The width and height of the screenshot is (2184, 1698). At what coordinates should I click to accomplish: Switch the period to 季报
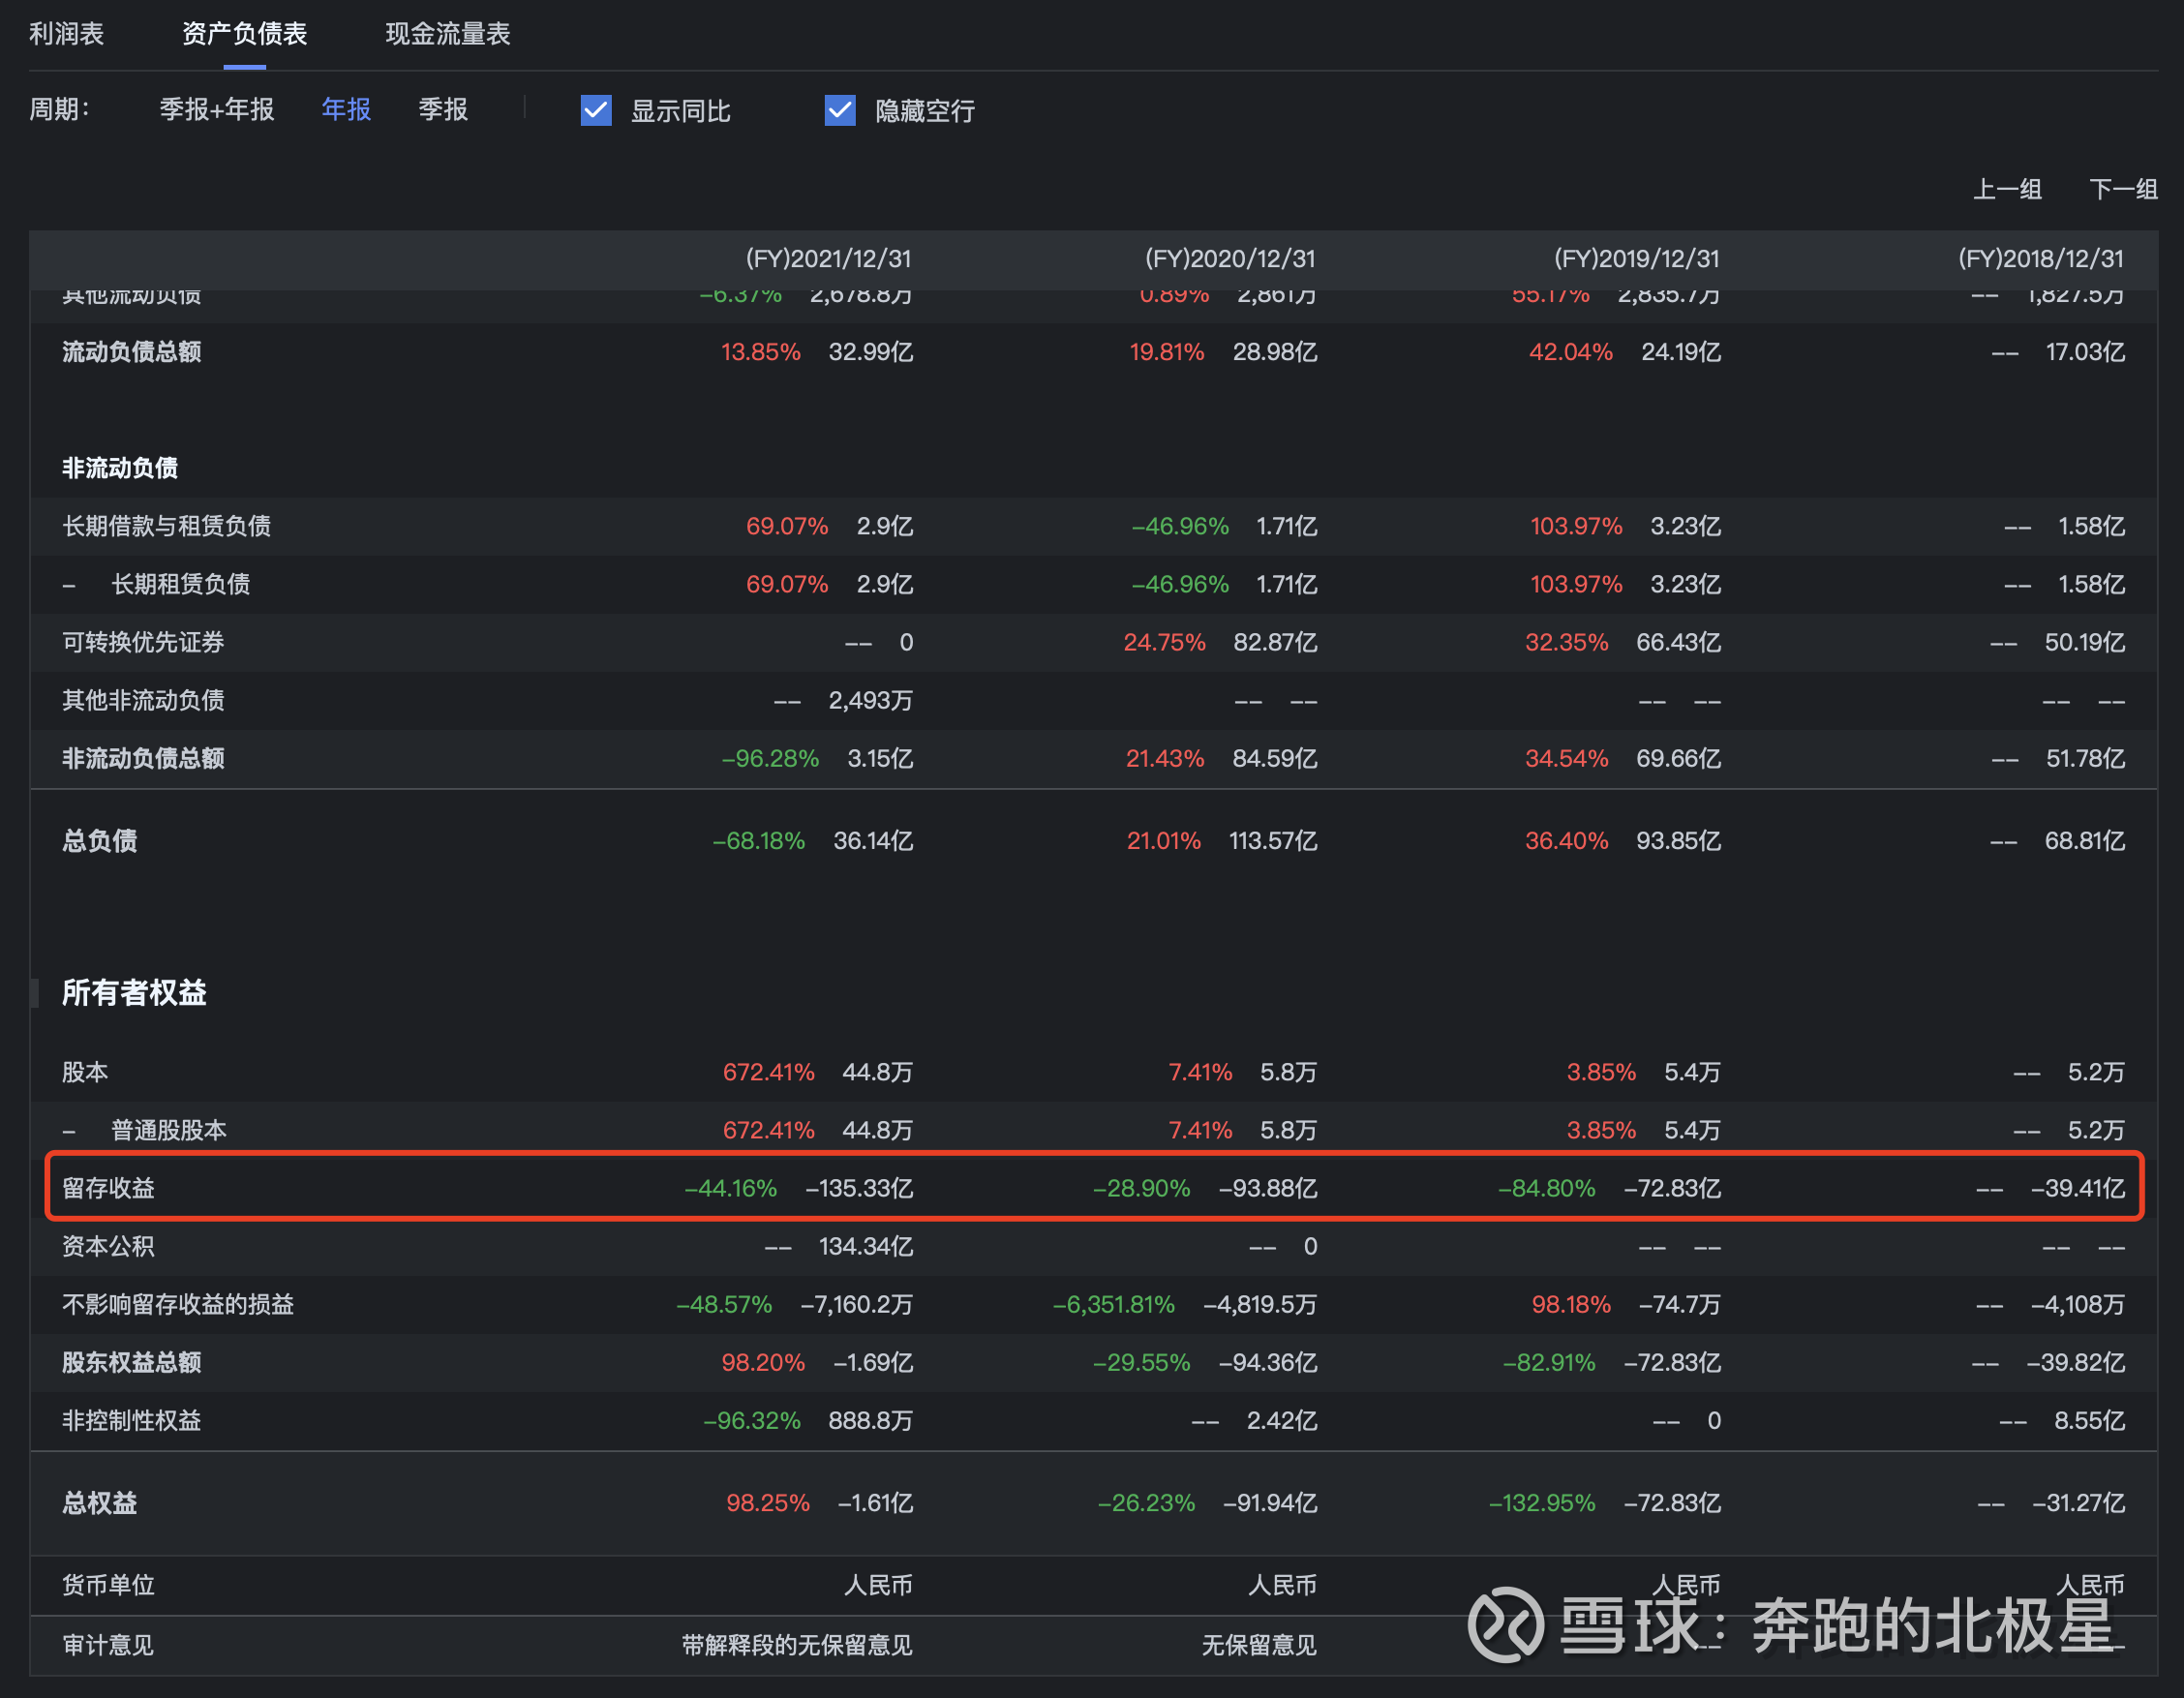(x=443, y=109)
